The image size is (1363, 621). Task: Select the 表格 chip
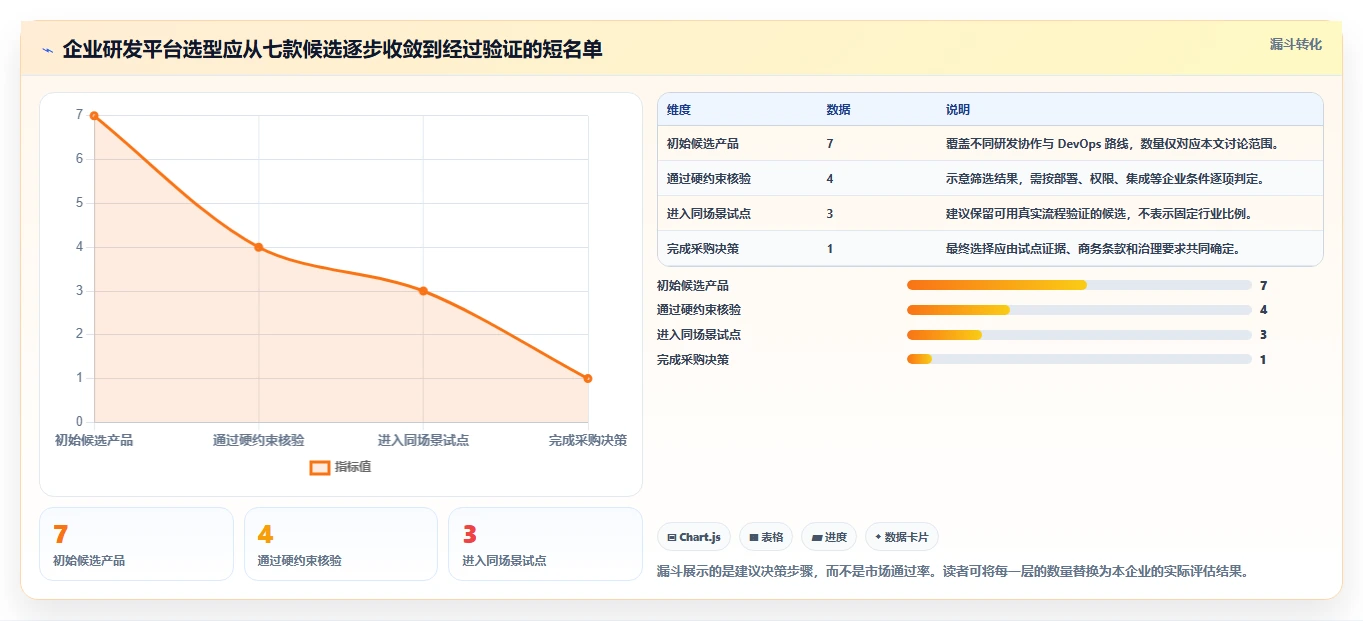click(766, 537)
